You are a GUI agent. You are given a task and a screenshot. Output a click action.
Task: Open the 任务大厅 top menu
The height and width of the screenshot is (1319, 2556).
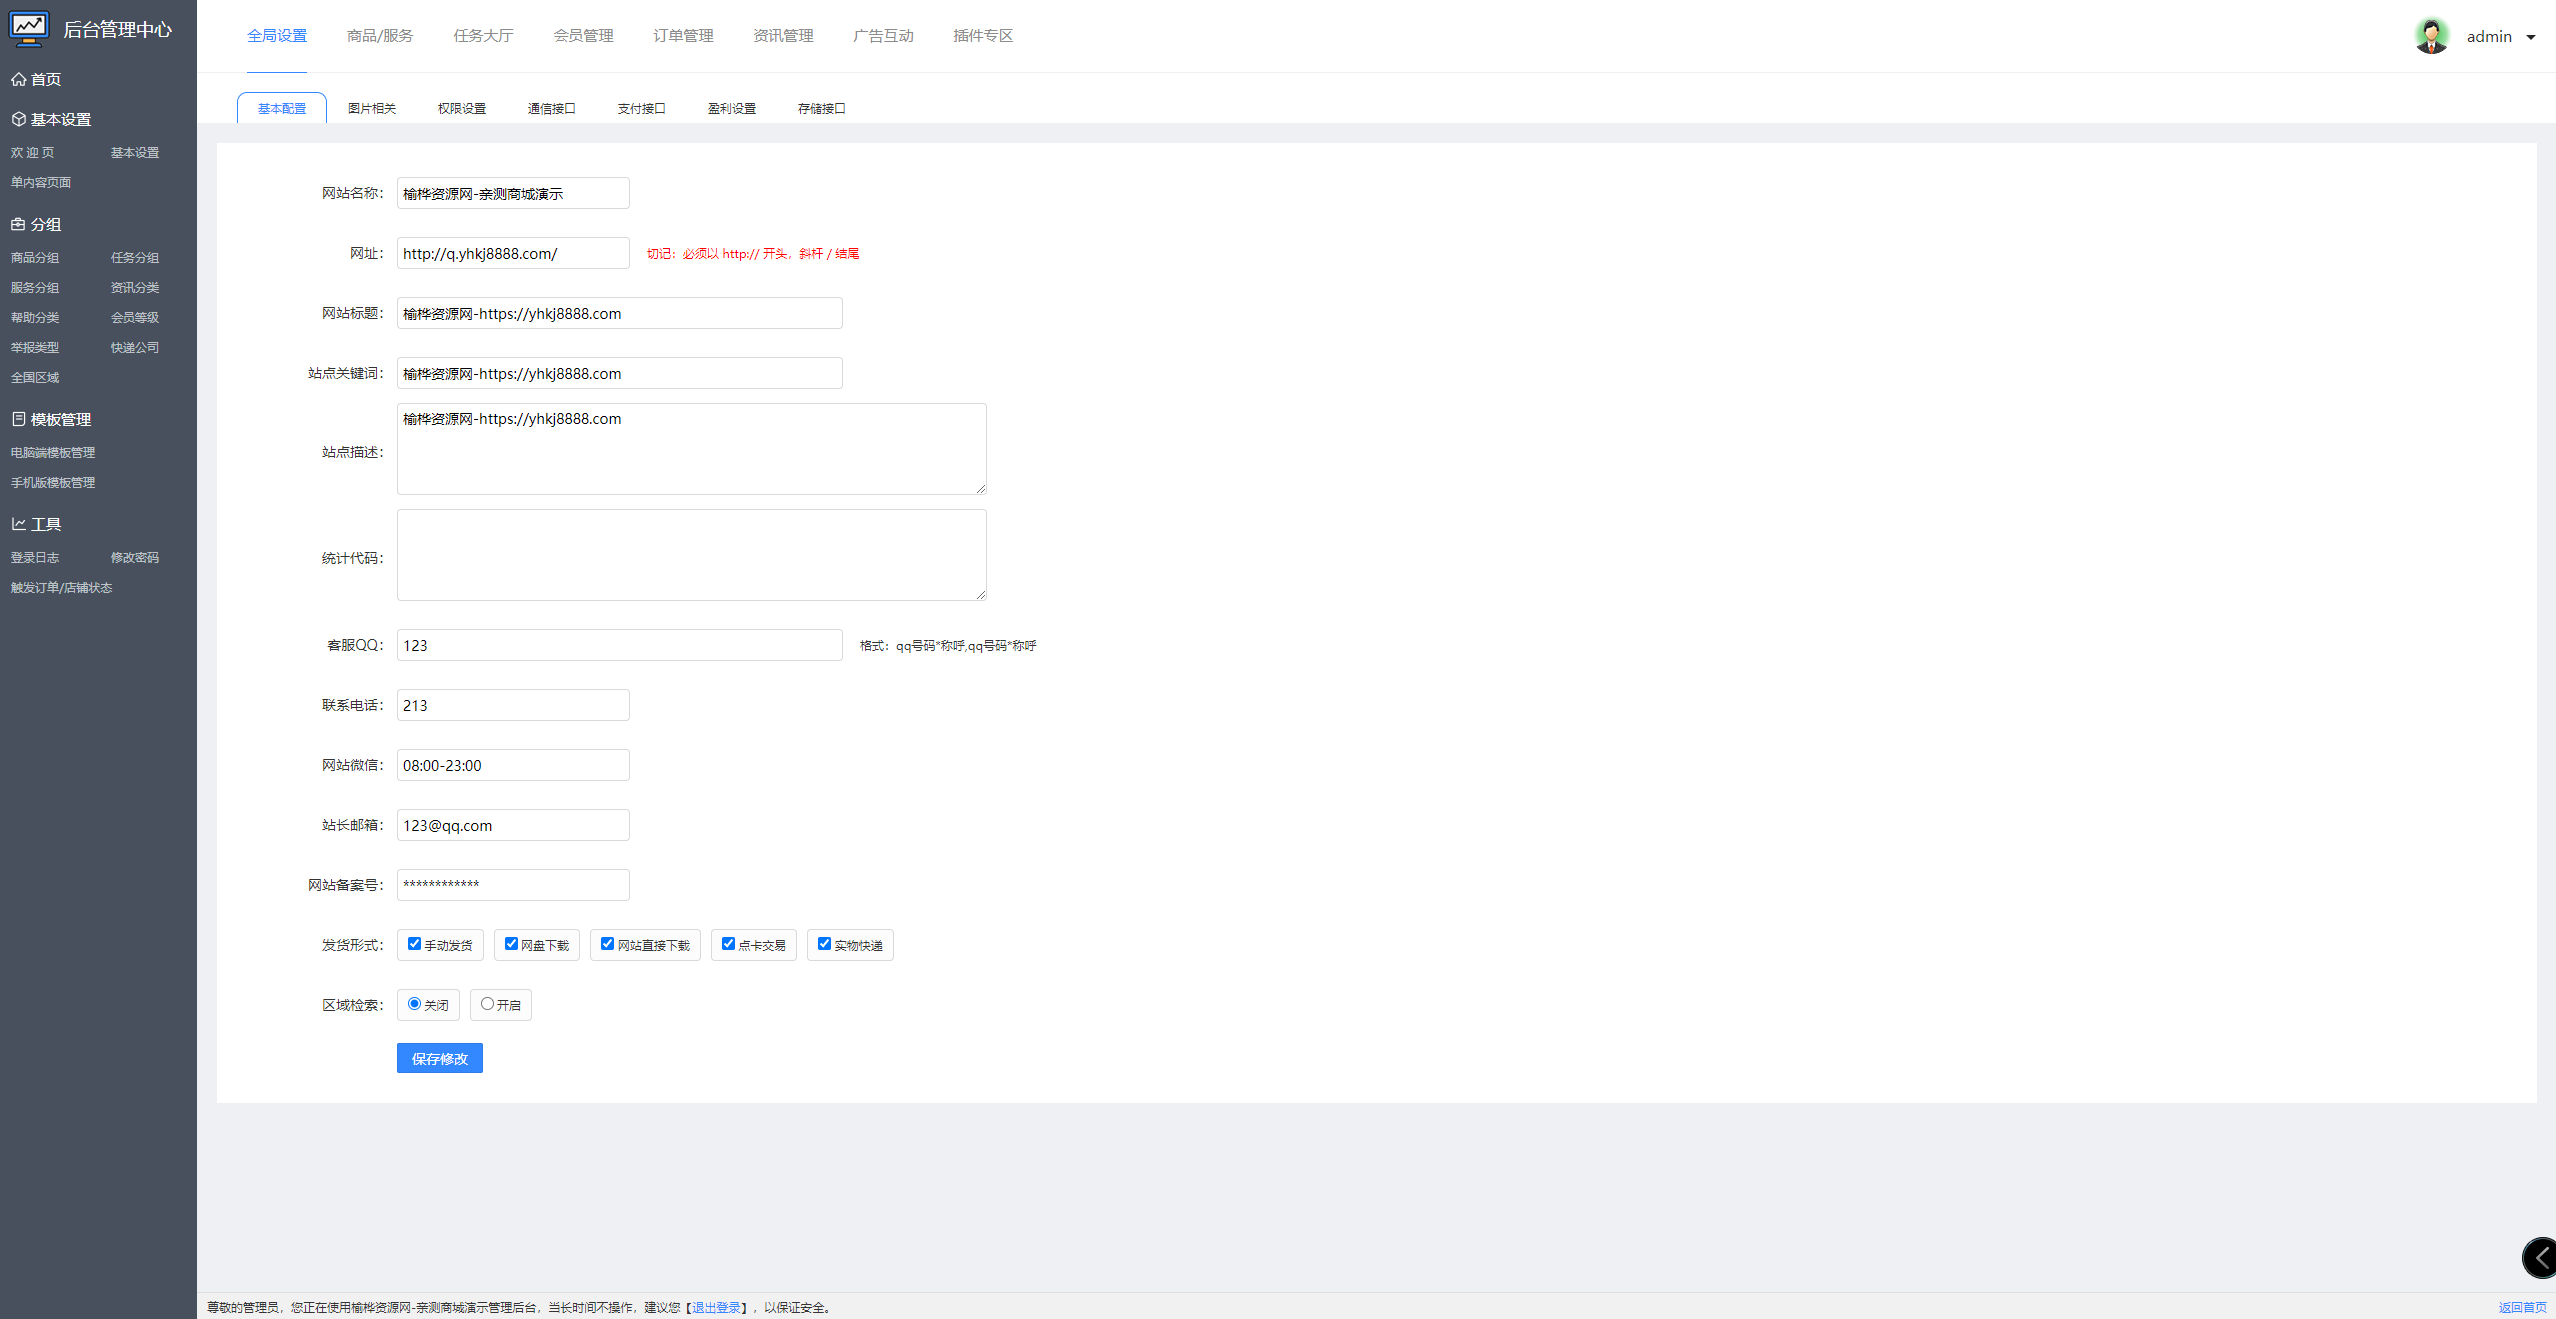pyautogui.click(x=483, y=36)
